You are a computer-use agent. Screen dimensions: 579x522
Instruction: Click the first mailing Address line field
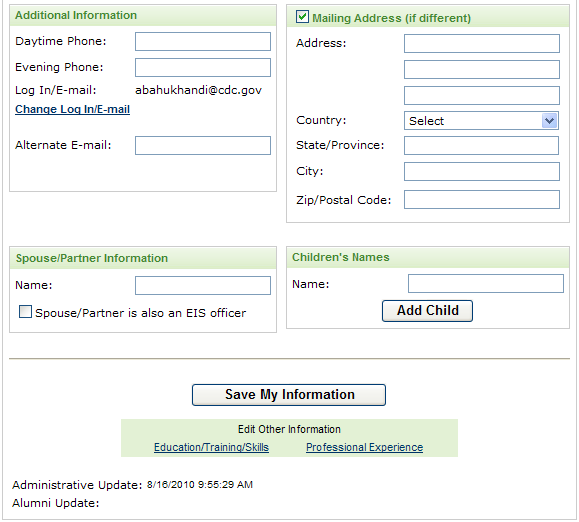pyautogui.click(x=482, y=44)
